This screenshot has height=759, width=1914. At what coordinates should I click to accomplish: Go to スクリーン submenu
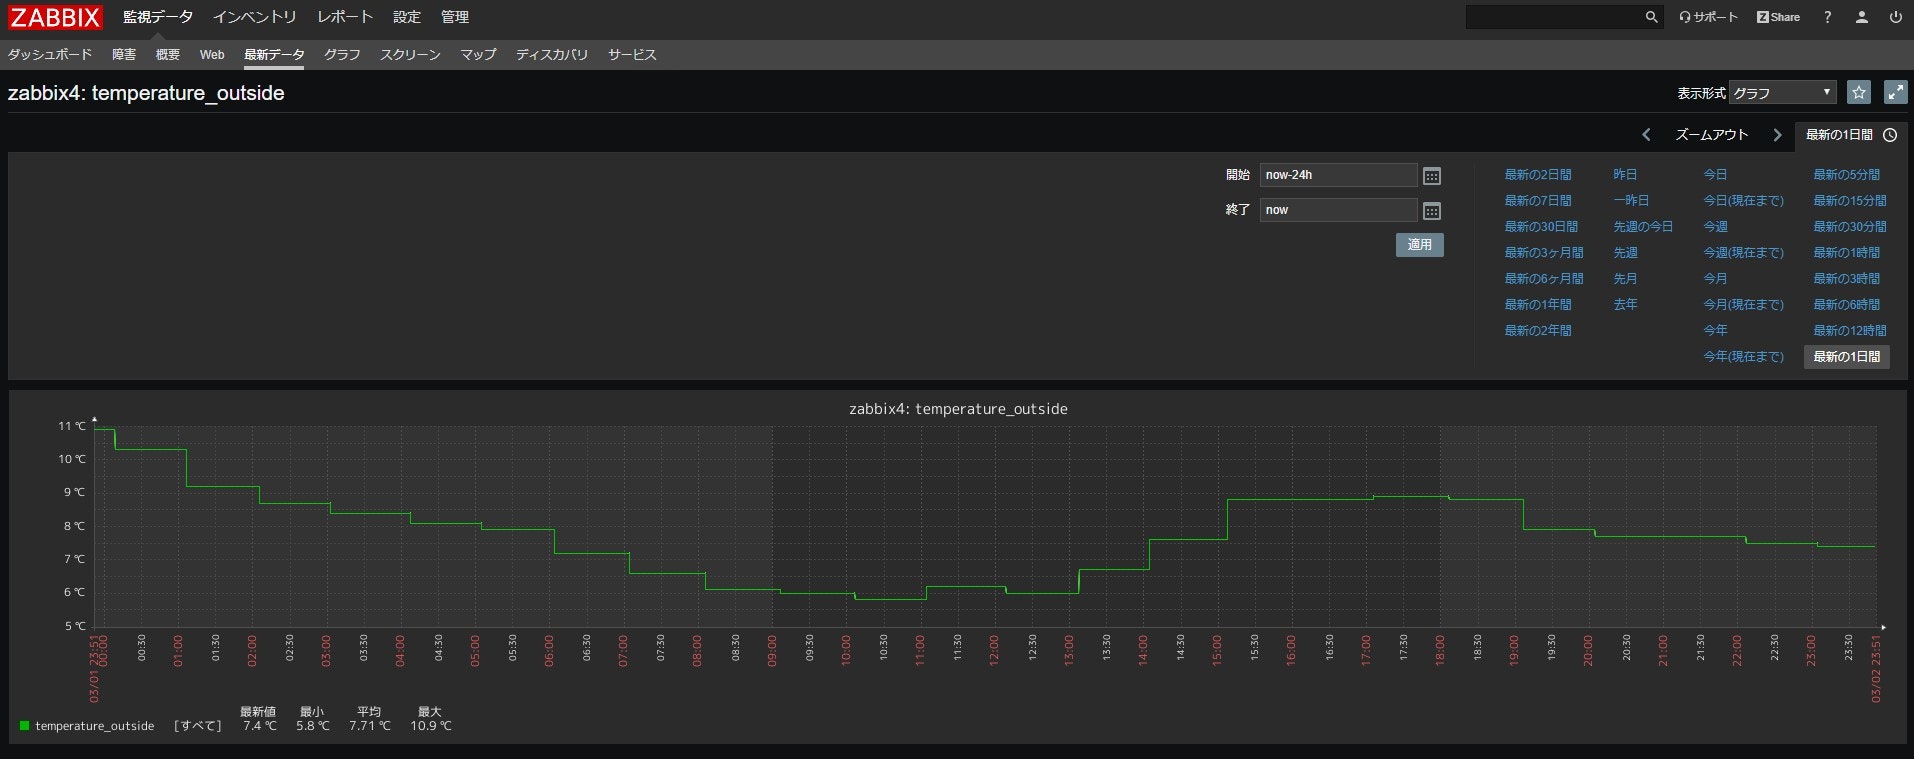(x=410, y=55)
